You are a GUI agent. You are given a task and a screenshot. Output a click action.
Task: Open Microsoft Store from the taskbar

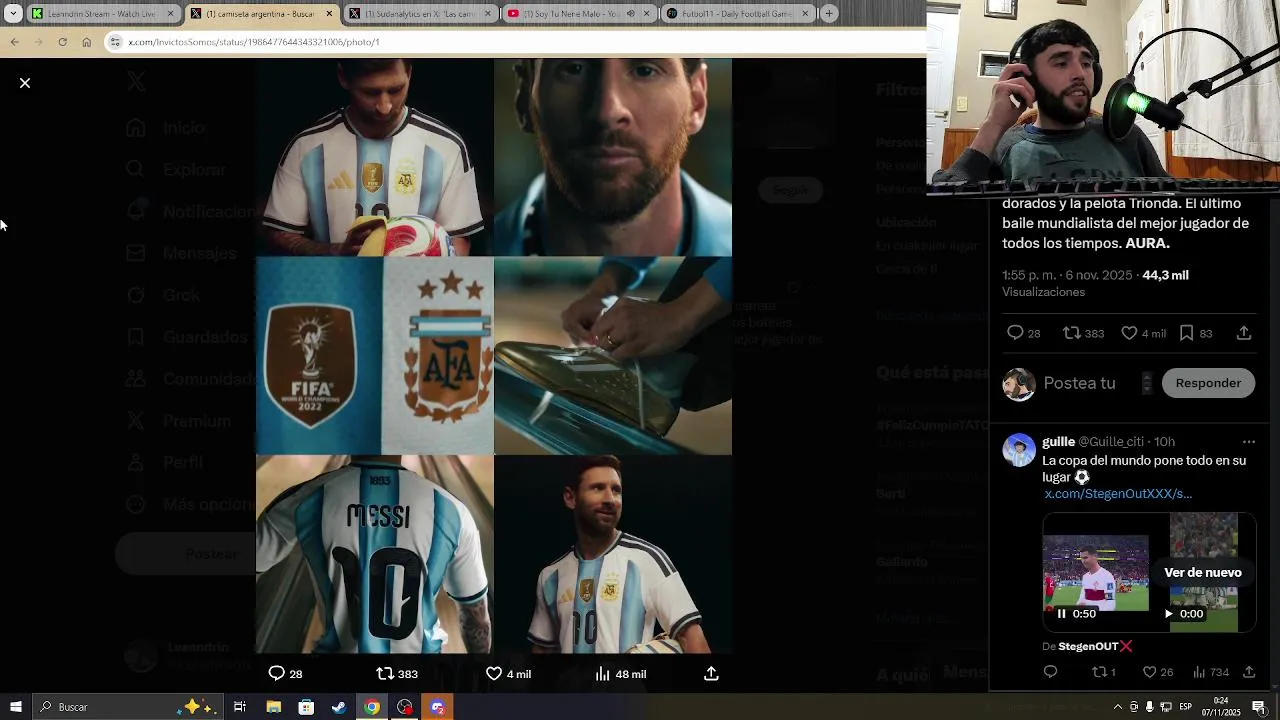306,707
